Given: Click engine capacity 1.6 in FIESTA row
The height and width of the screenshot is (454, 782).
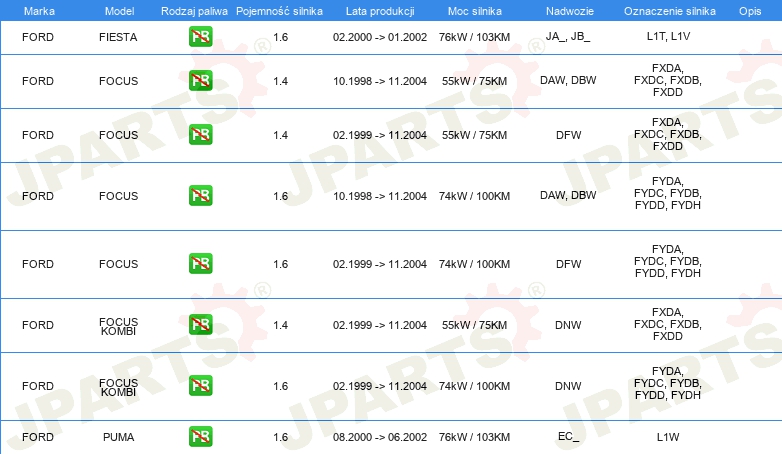Looking at the screenshot, I should pos(281,37).
